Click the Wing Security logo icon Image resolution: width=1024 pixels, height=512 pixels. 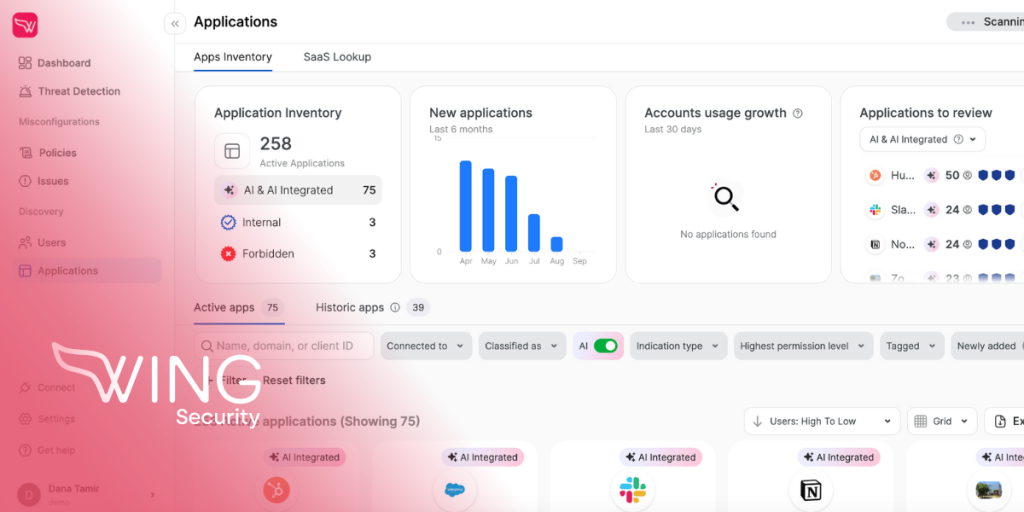coord(25,25)
